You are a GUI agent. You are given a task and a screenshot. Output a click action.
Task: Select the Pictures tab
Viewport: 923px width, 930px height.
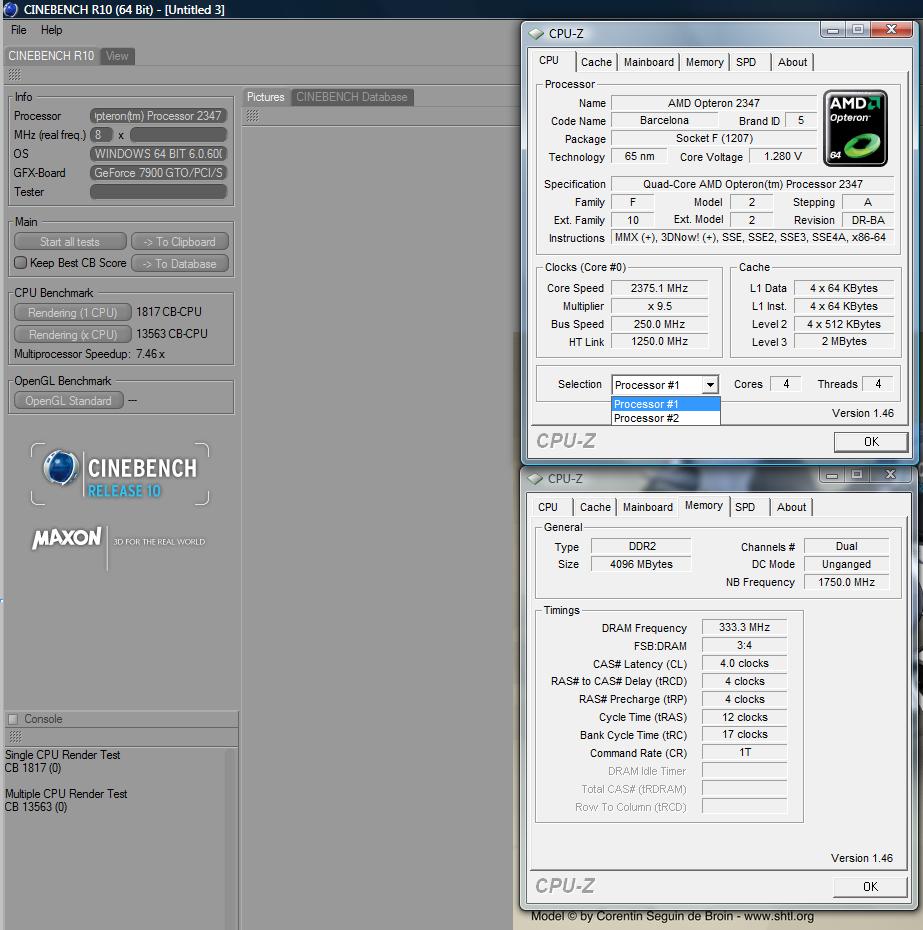(x=265, y=97)
